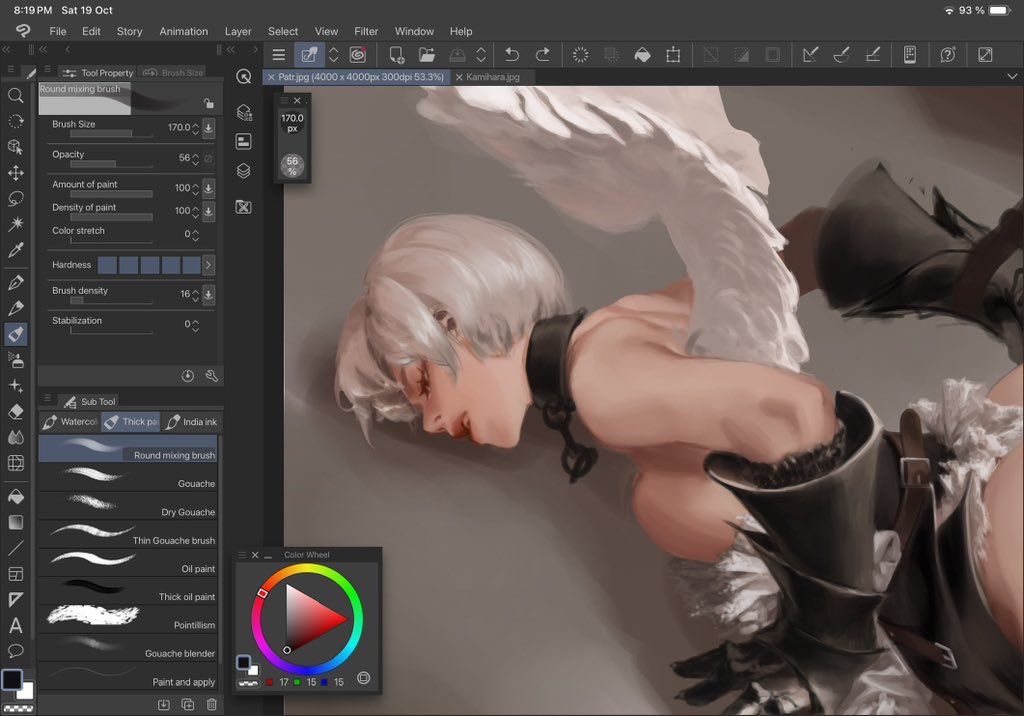Select the Auto select magic wand tool

(x=16, y=224)
